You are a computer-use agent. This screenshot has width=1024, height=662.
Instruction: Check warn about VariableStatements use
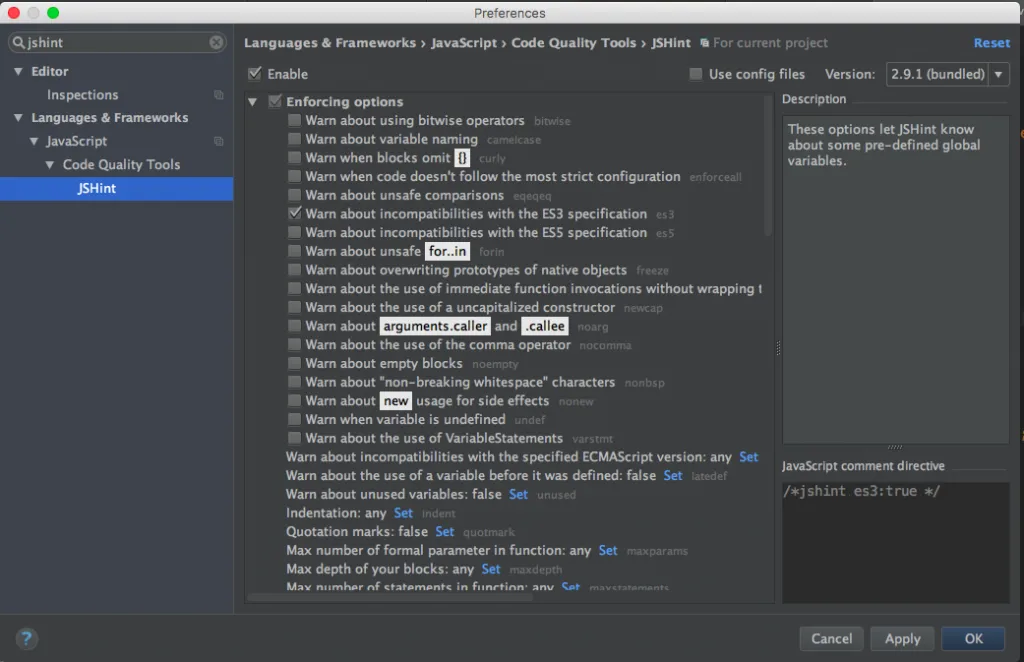pyautogui.click(x=295, y=438)
